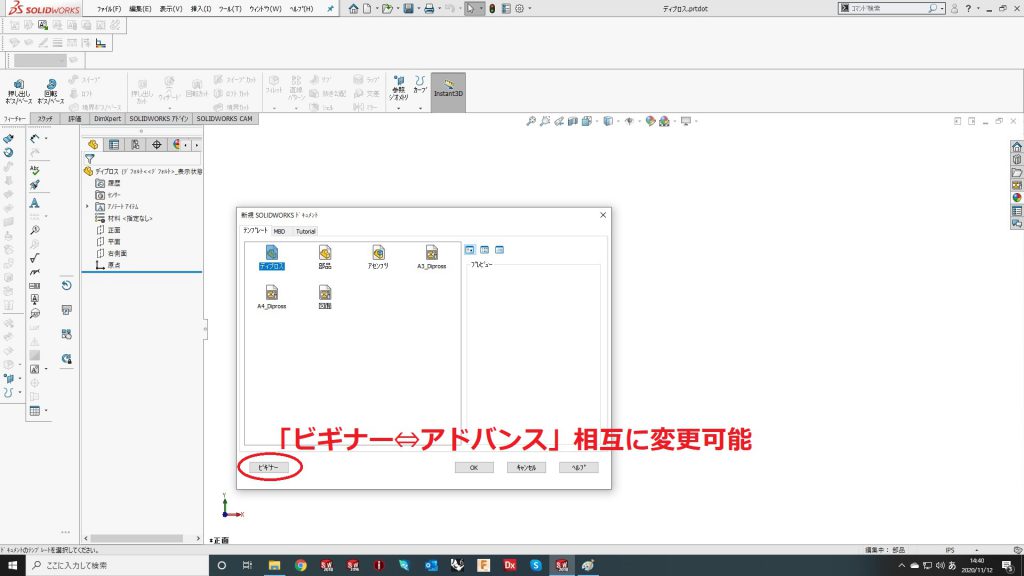The image size is (1024, 576).
Task: Open the ツール(T) menu
Action: 230,9
